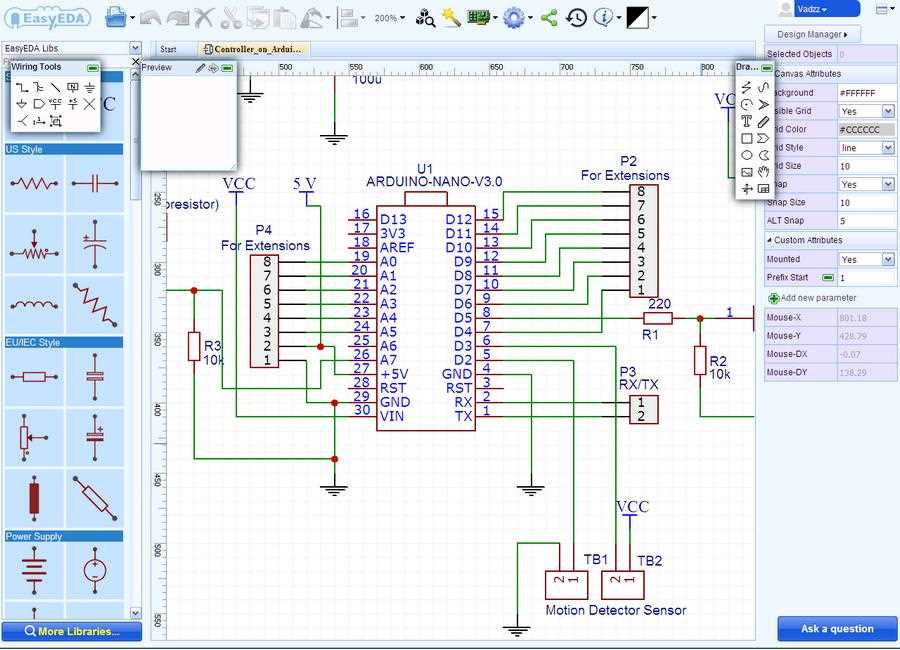Select the No Connect X flag in Wiring Tools
900x650 pixels.
(x=90, y=104)
